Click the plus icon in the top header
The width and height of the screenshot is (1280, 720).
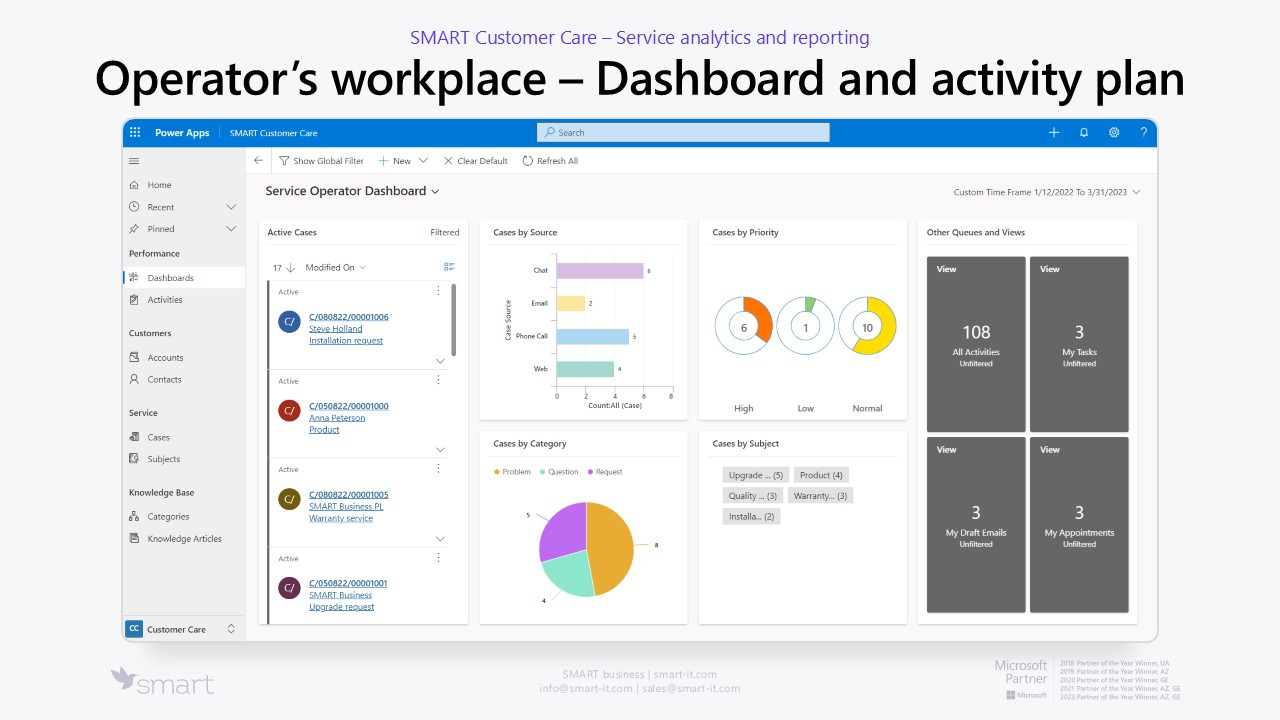(x=1054, y=132)
